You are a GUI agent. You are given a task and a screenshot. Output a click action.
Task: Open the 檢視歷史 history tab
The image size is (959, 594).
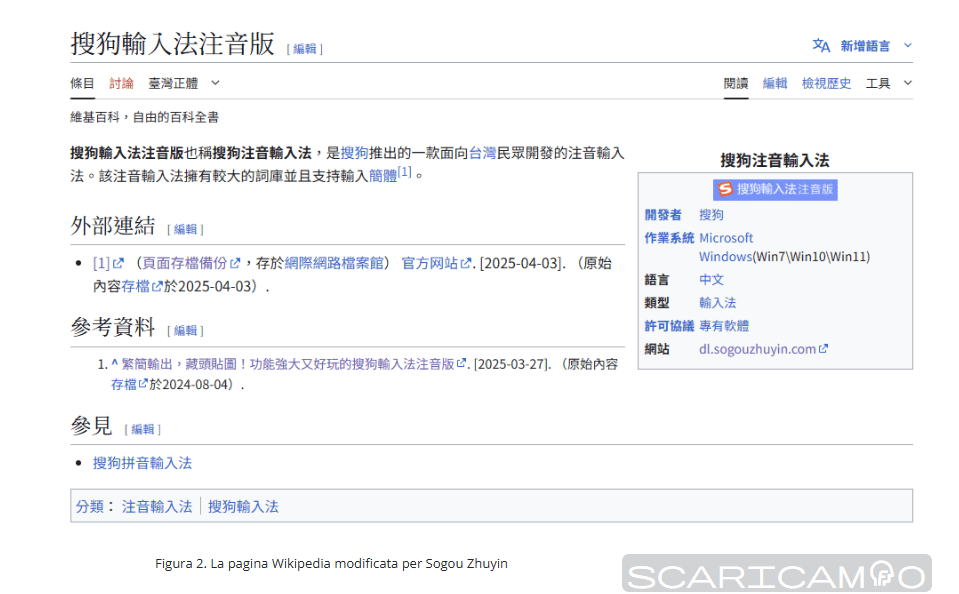click(x=826, y=83)
